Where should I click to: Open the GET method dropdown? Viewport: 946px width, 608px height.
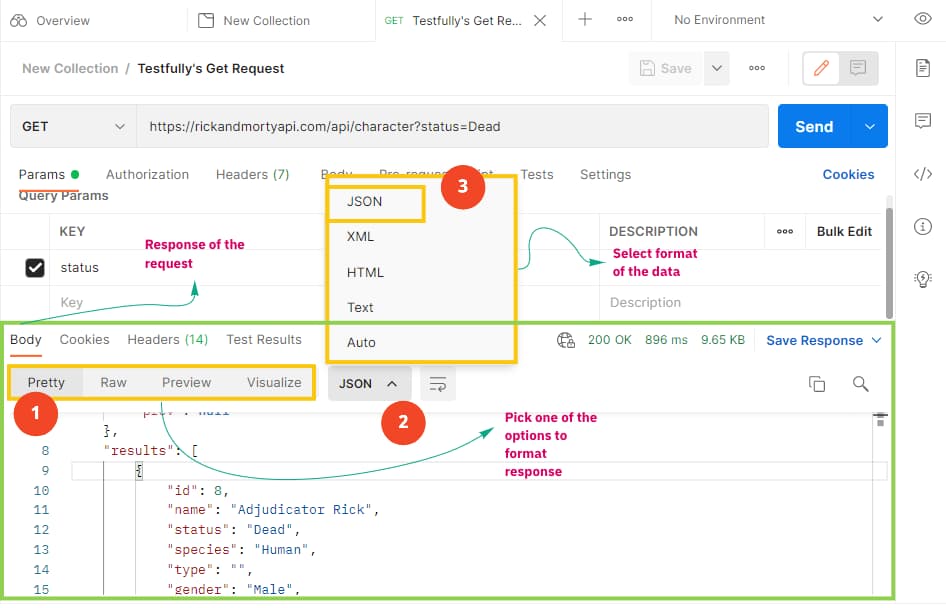coord(71,126)
